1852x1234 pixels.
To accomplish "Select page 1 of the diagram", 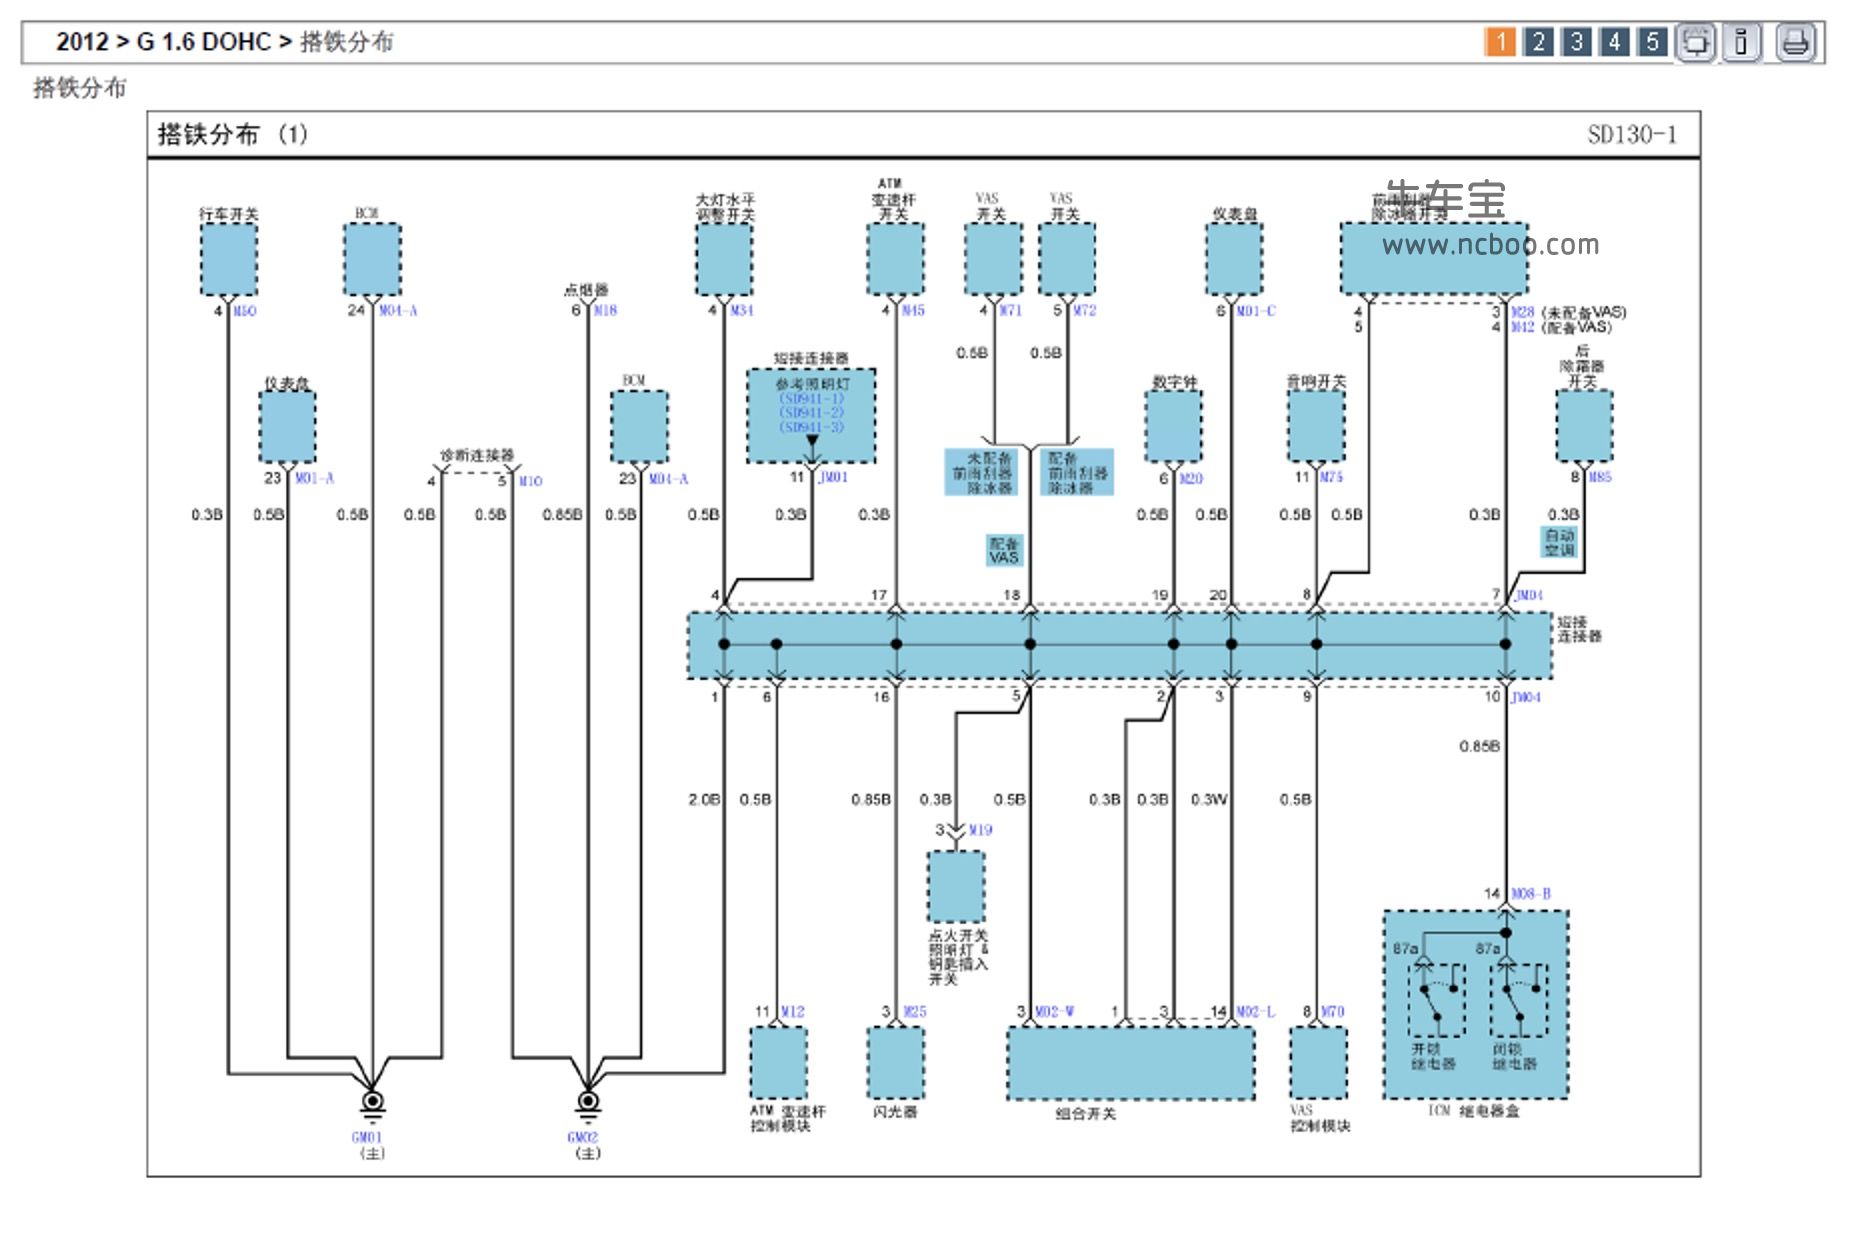I will pyautogui.click(x=1500, y=42).
